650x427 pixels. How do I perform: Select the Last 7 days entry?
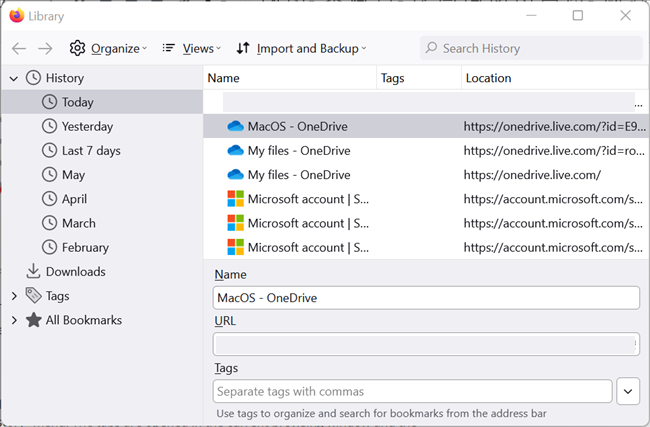tap(90, 151)
